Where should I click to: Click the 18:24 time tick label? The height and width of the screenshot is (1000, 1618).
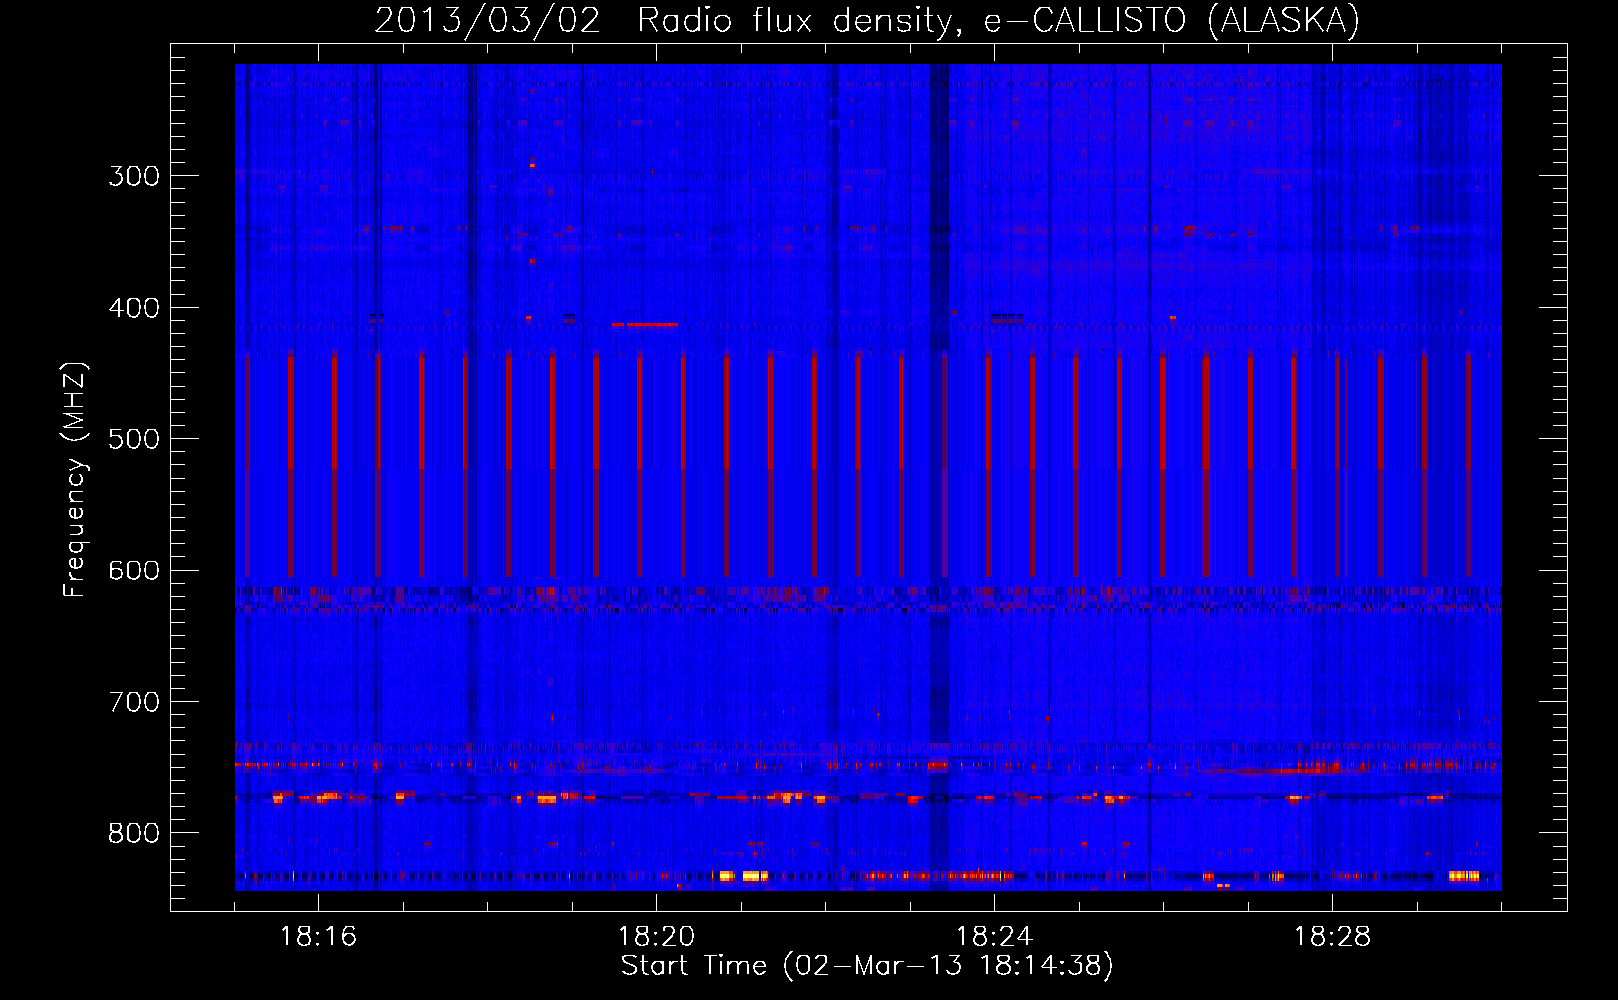coord(994,937)
